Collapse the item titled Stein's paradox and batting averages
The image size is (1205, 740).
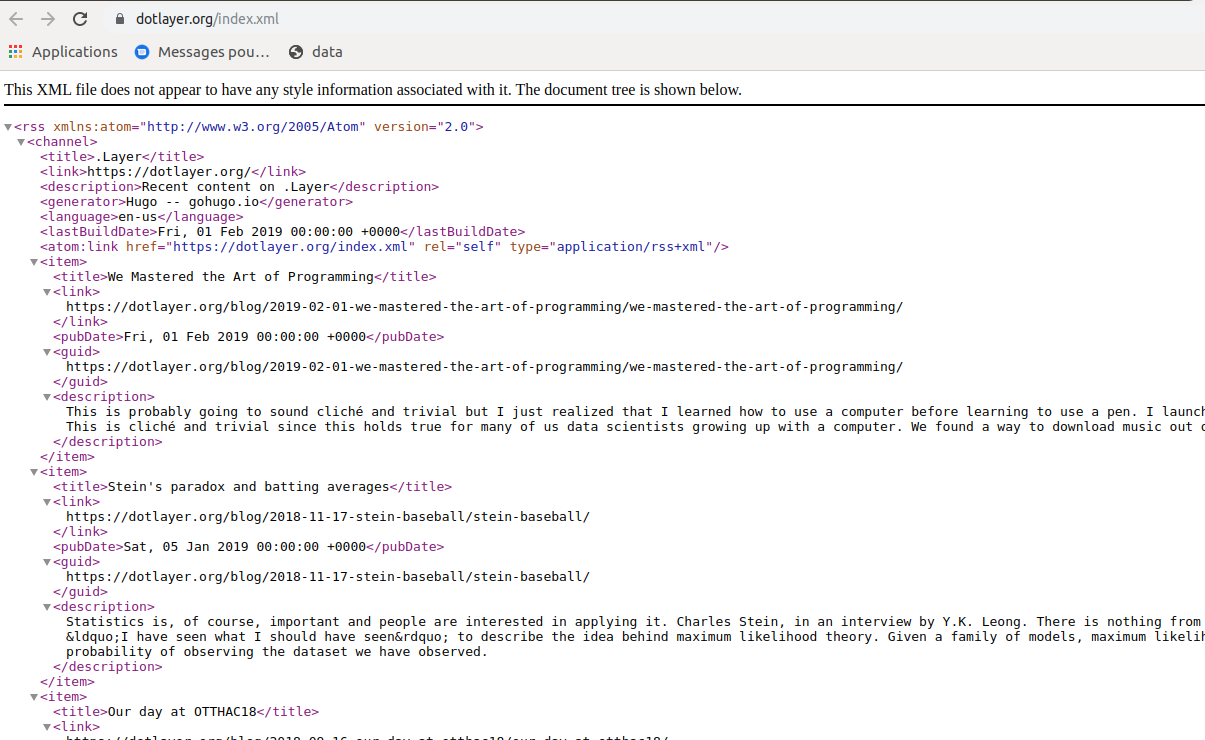[34, 473]
